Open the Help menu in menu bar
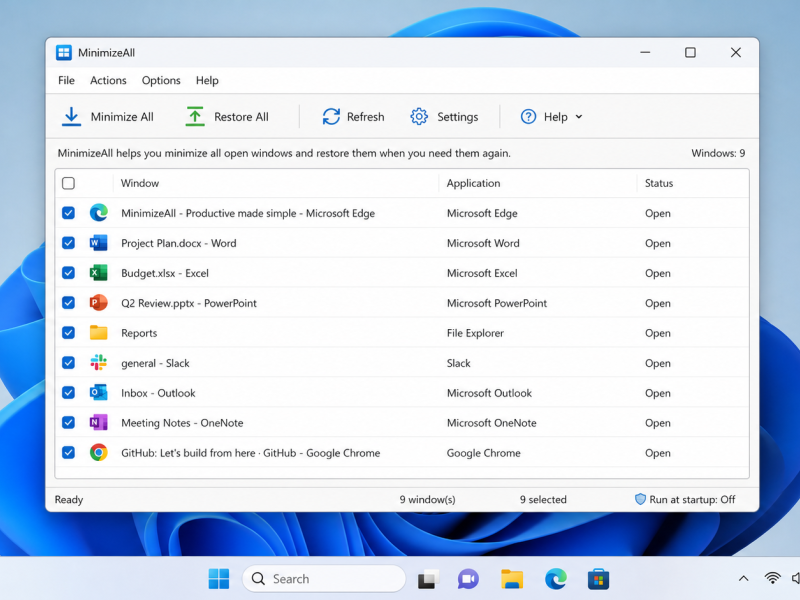Viewport: 800px width, 600px height. click(207, 80)
